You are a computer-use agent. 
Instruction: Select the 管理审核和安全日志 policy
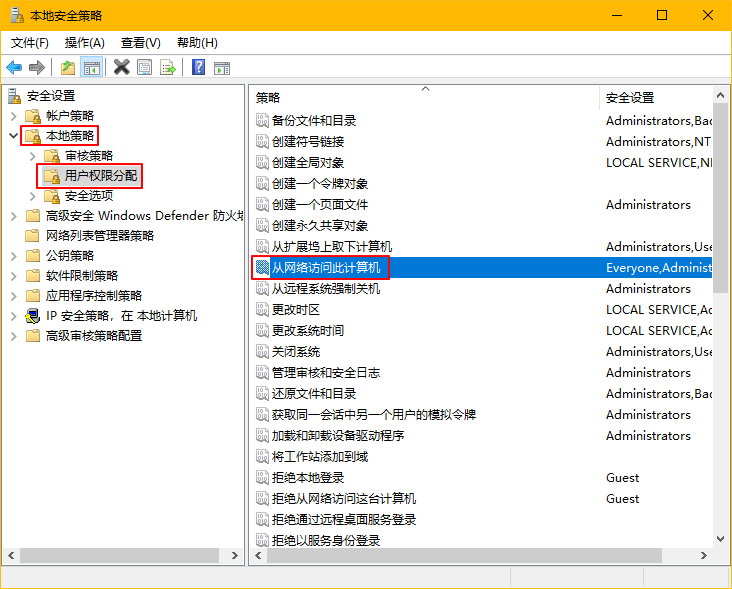(x=326, y=372)
